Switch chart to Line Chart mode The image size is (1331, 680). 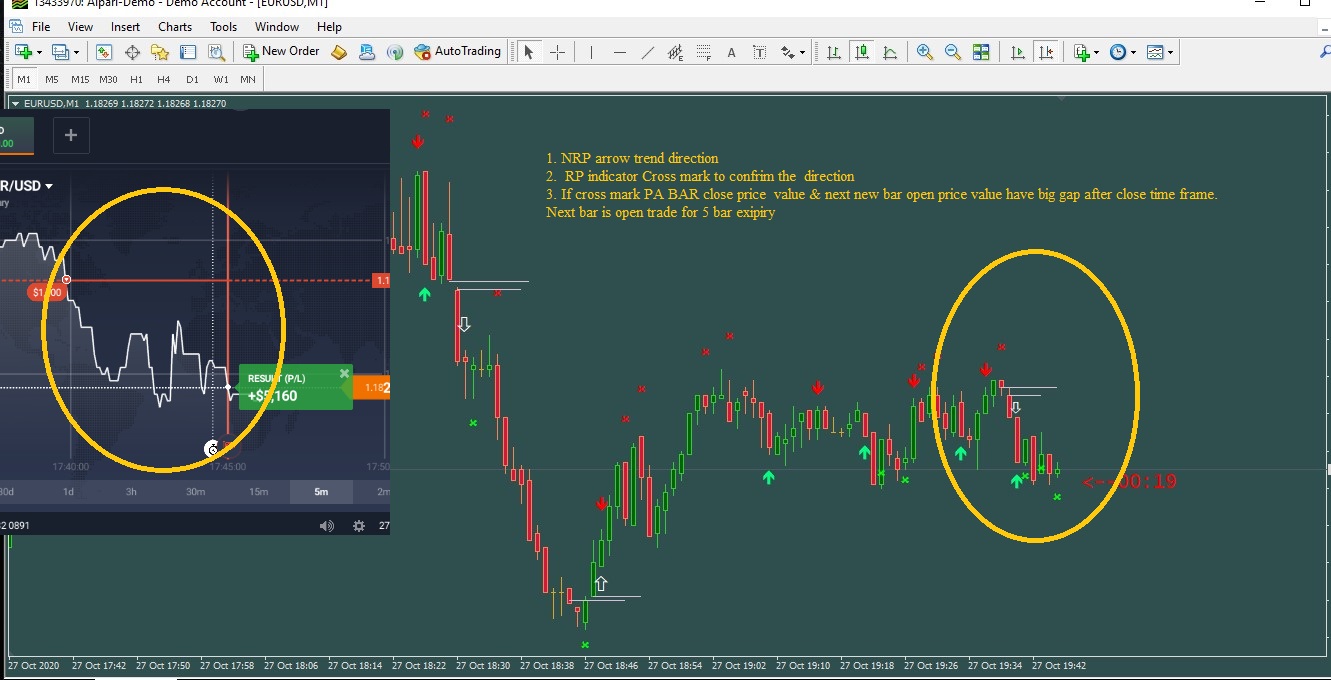pyautogui.click(x=889, y=52)
